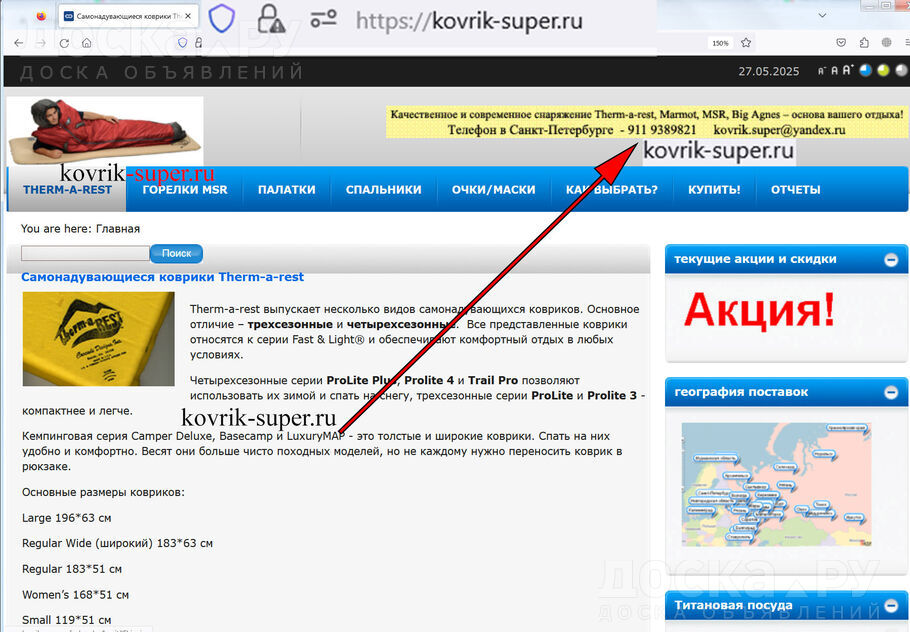Click the browser reload page icon
The width and height of the screenshot is (910, 632).
click(x=64, y=43)
